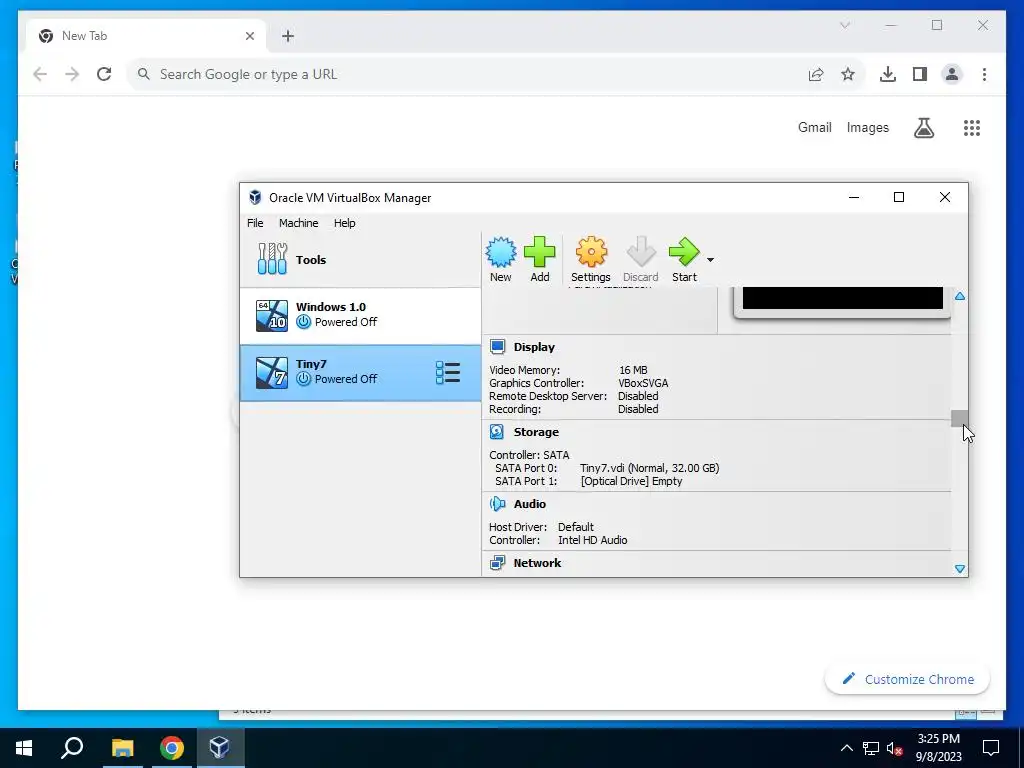Click the Tiny7.vdi storage entry
1024x768 pixels.
(x=650, y=468)
